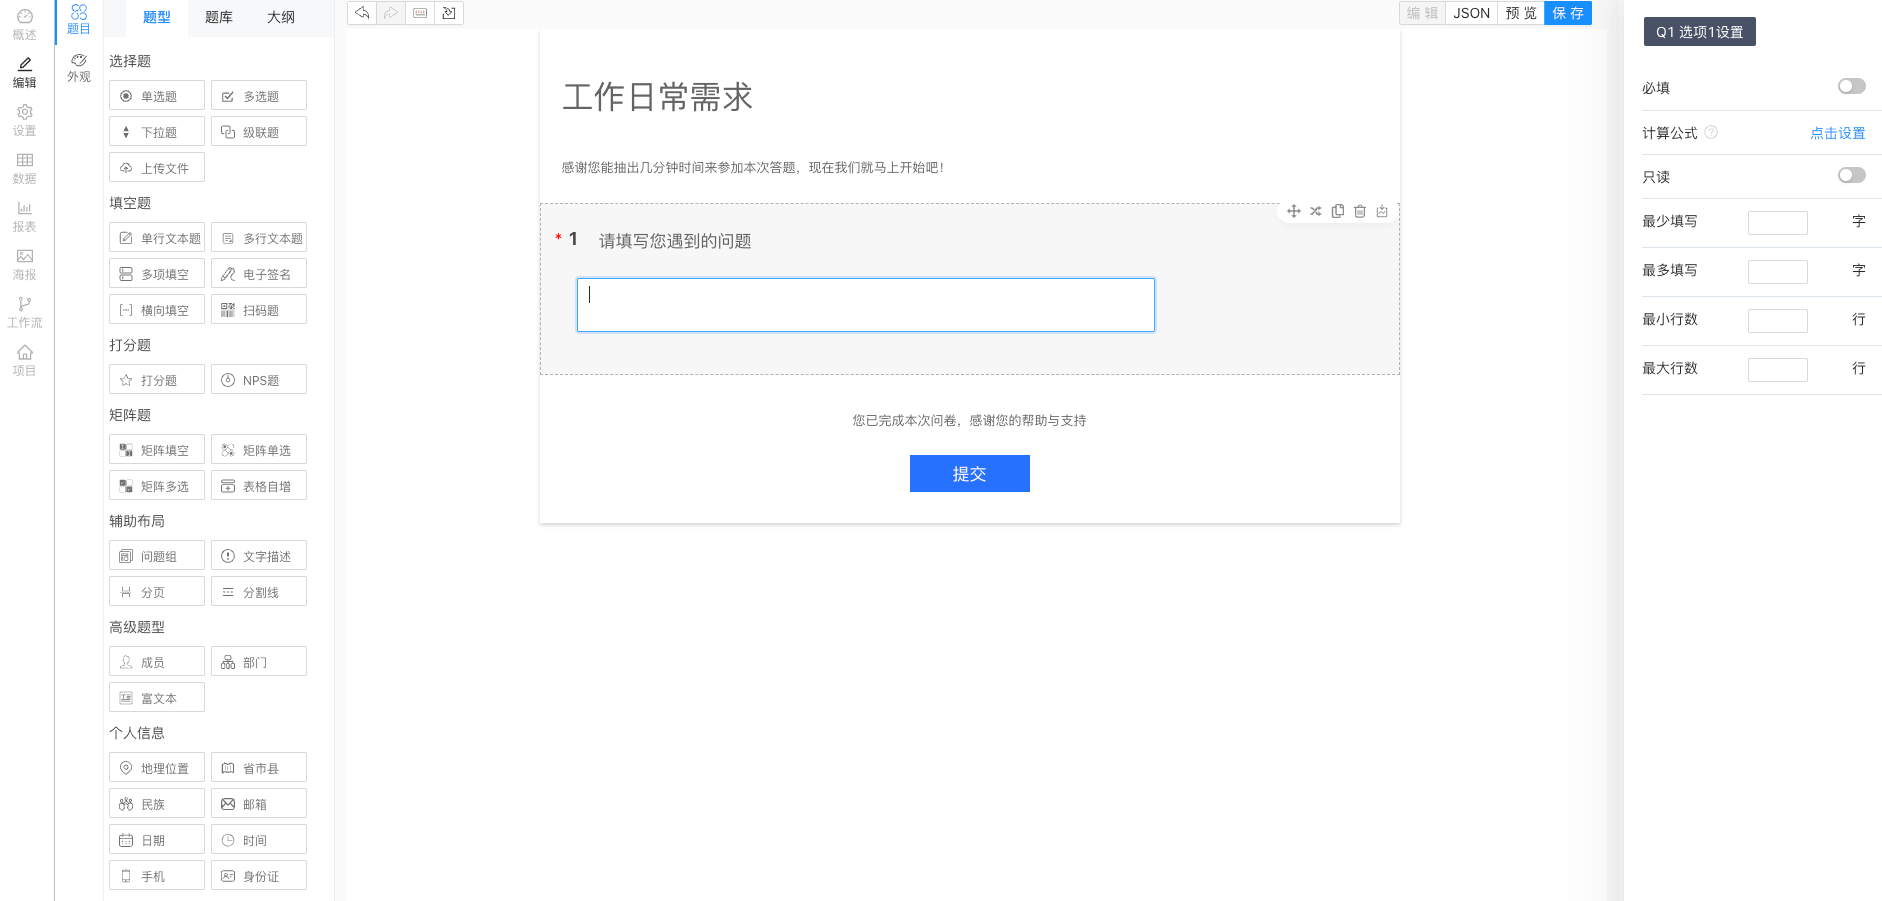The height and width of the screenshot is (901, 1882).
Task: Click the 最少填写 input field
Action: tap(1778, 222)
